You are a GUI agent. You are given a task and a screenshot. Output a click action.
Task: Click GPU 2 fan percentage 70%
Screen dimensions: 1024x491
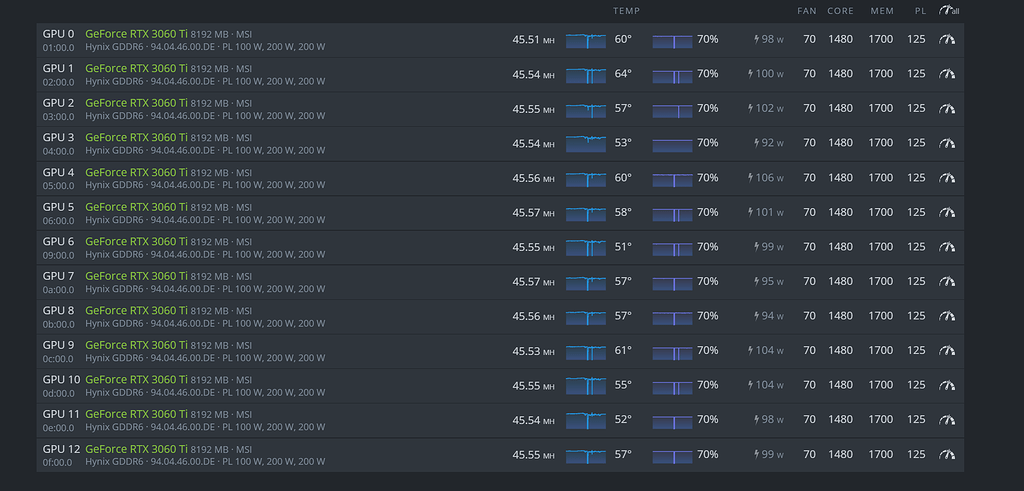[708, 108]
